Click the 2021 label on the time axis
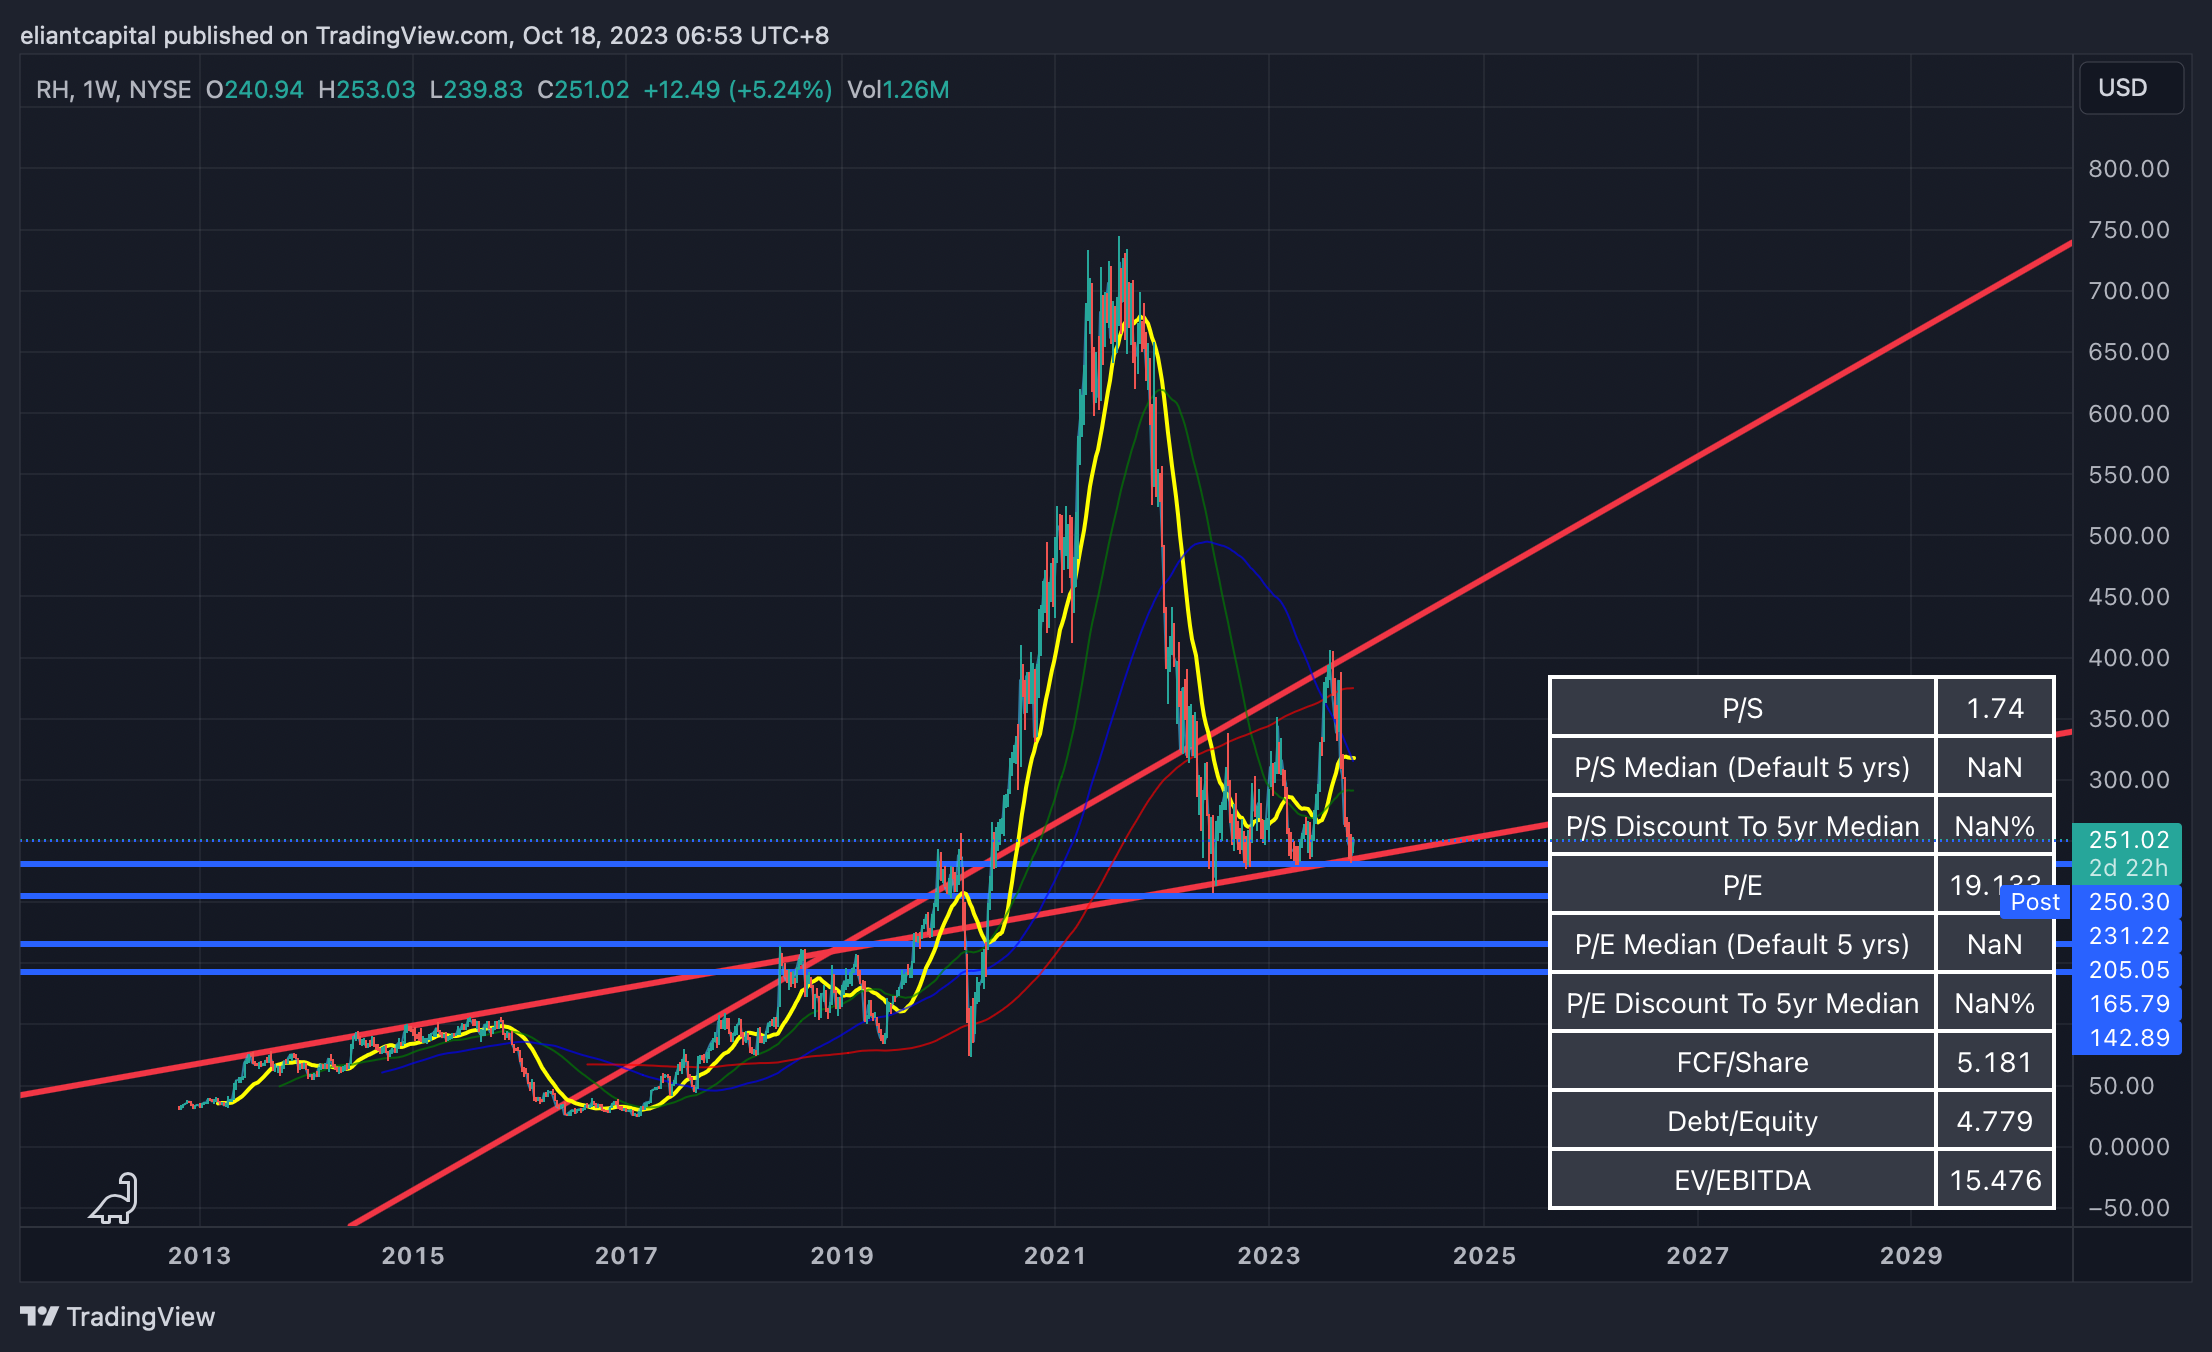The width and height of the screenshot is (2212, 1352). point(1054,1256)
